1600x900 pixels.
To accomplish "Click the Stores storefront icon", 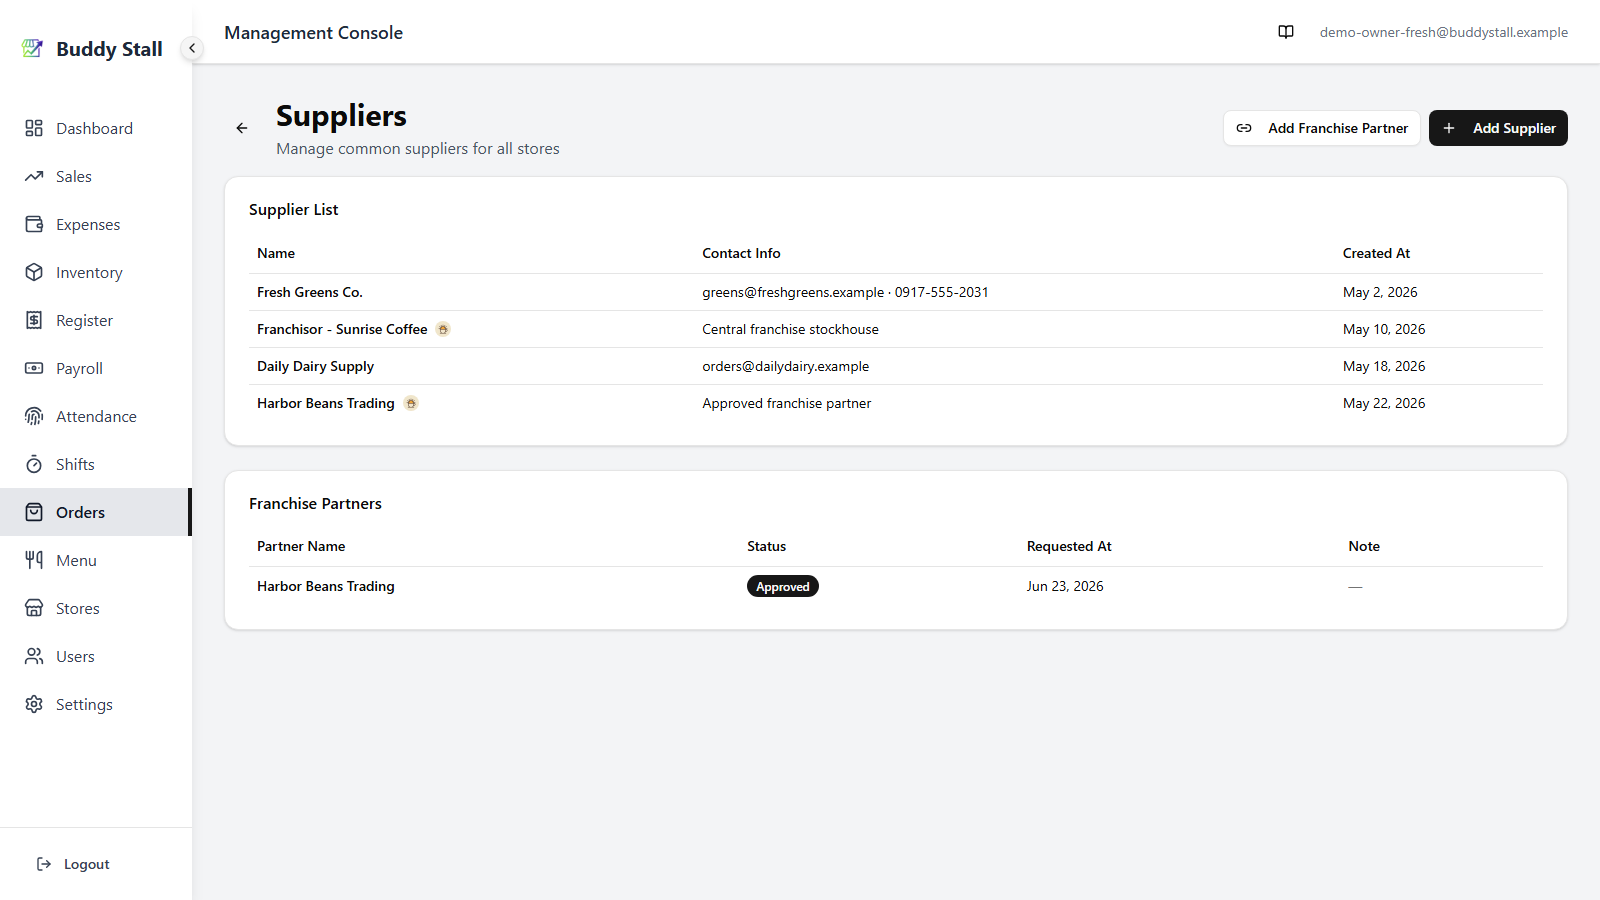I will [34, 608].
